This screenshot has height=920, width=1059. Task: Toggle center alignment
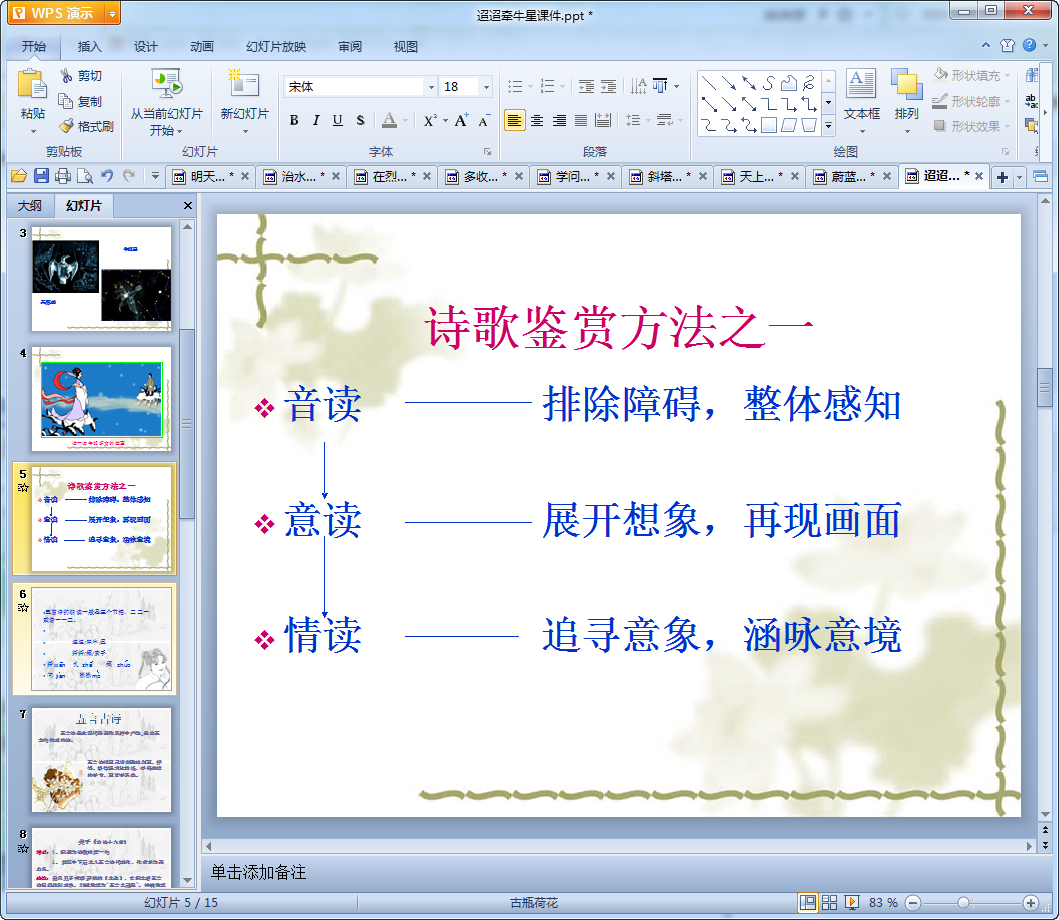pos(537,121)
